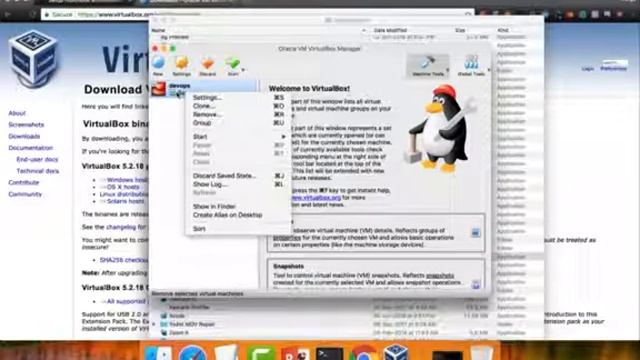640x360 pixels.
Task: Click the devops VM red OS icon
Action: coord(158,89)
